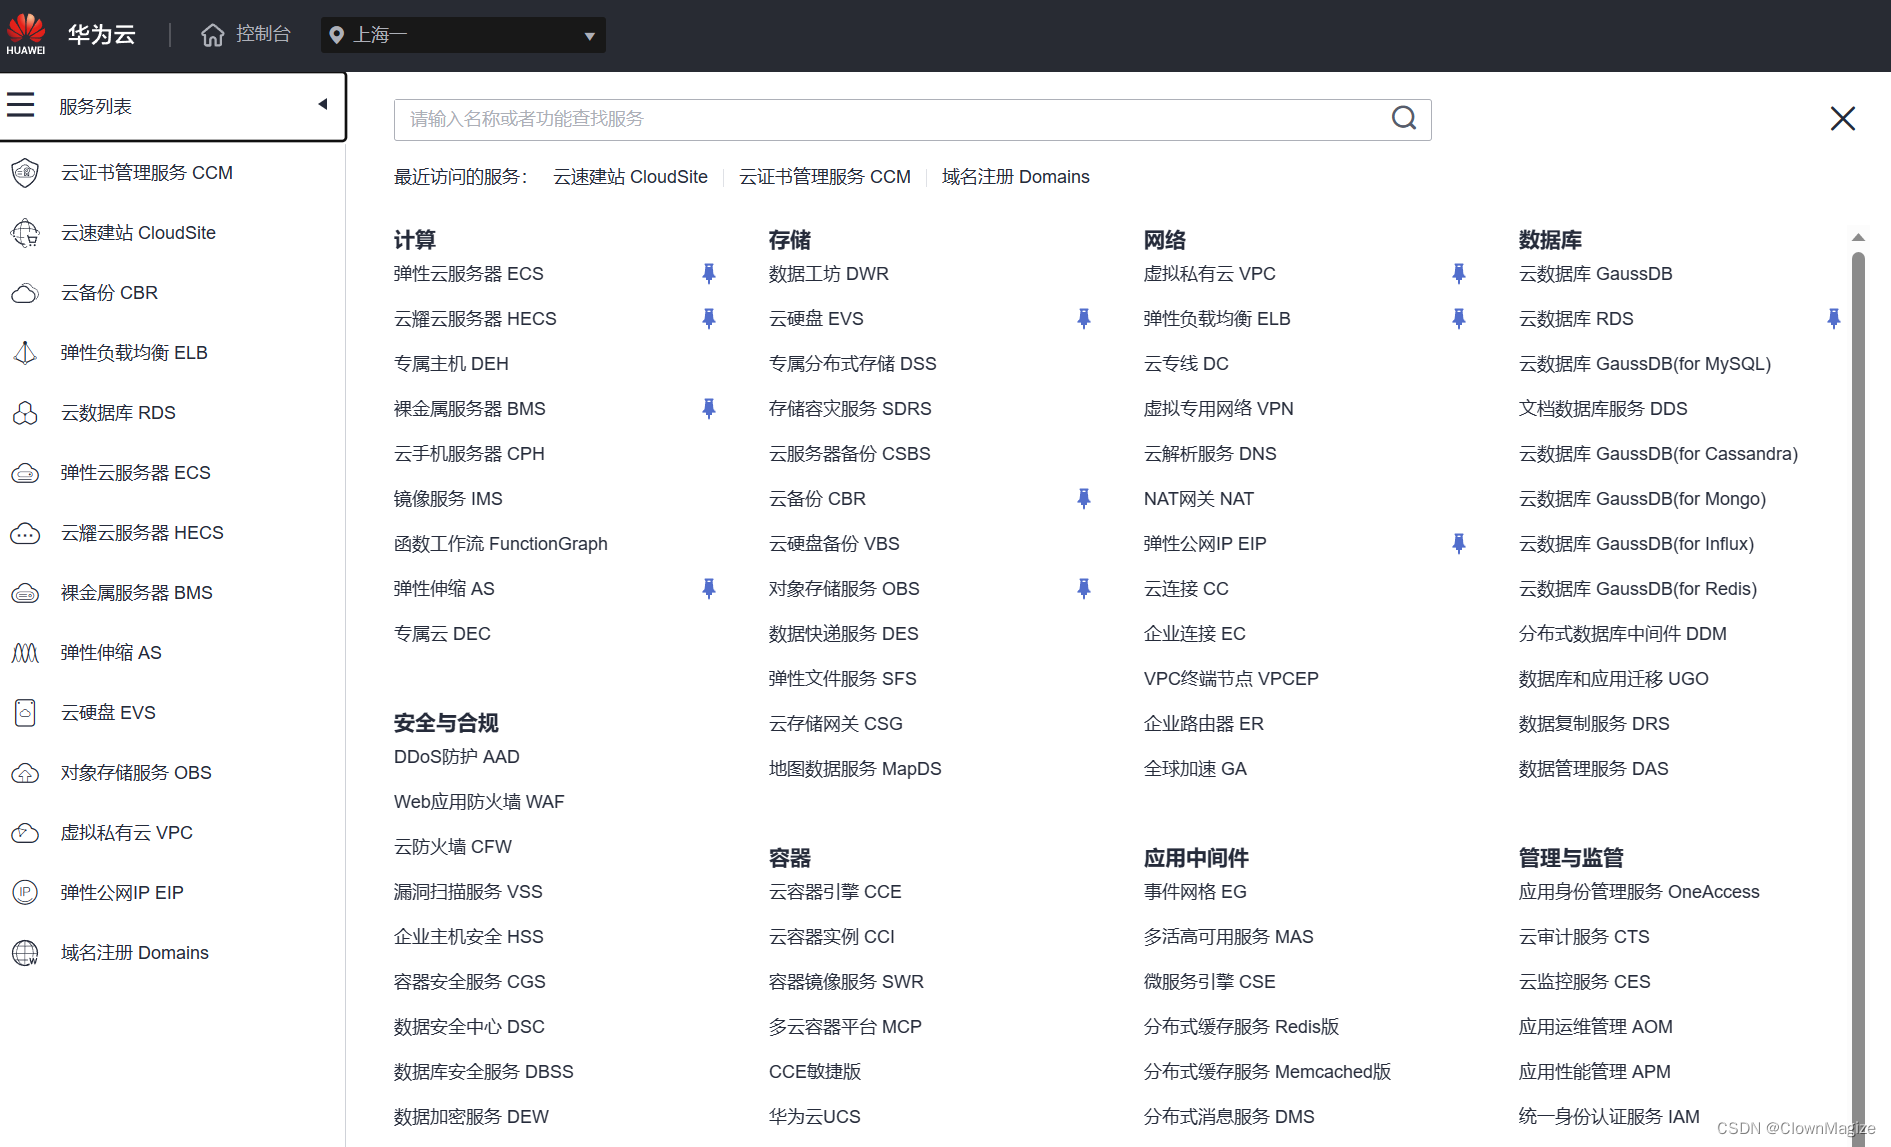Unpin 云耀云服务器 HECS in the 计算 list
The image size is (1891, 1147).
[709, 318]
